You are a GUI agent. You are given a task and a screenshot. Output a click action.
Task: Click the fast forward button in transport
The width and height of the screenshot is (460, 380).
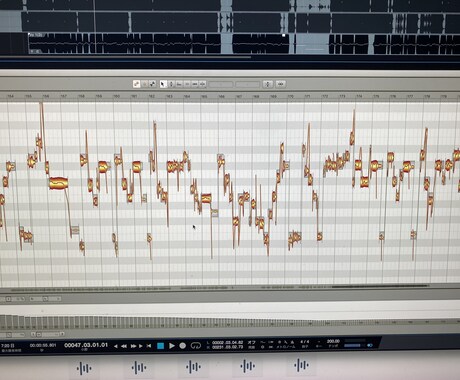tap(133, 346)
